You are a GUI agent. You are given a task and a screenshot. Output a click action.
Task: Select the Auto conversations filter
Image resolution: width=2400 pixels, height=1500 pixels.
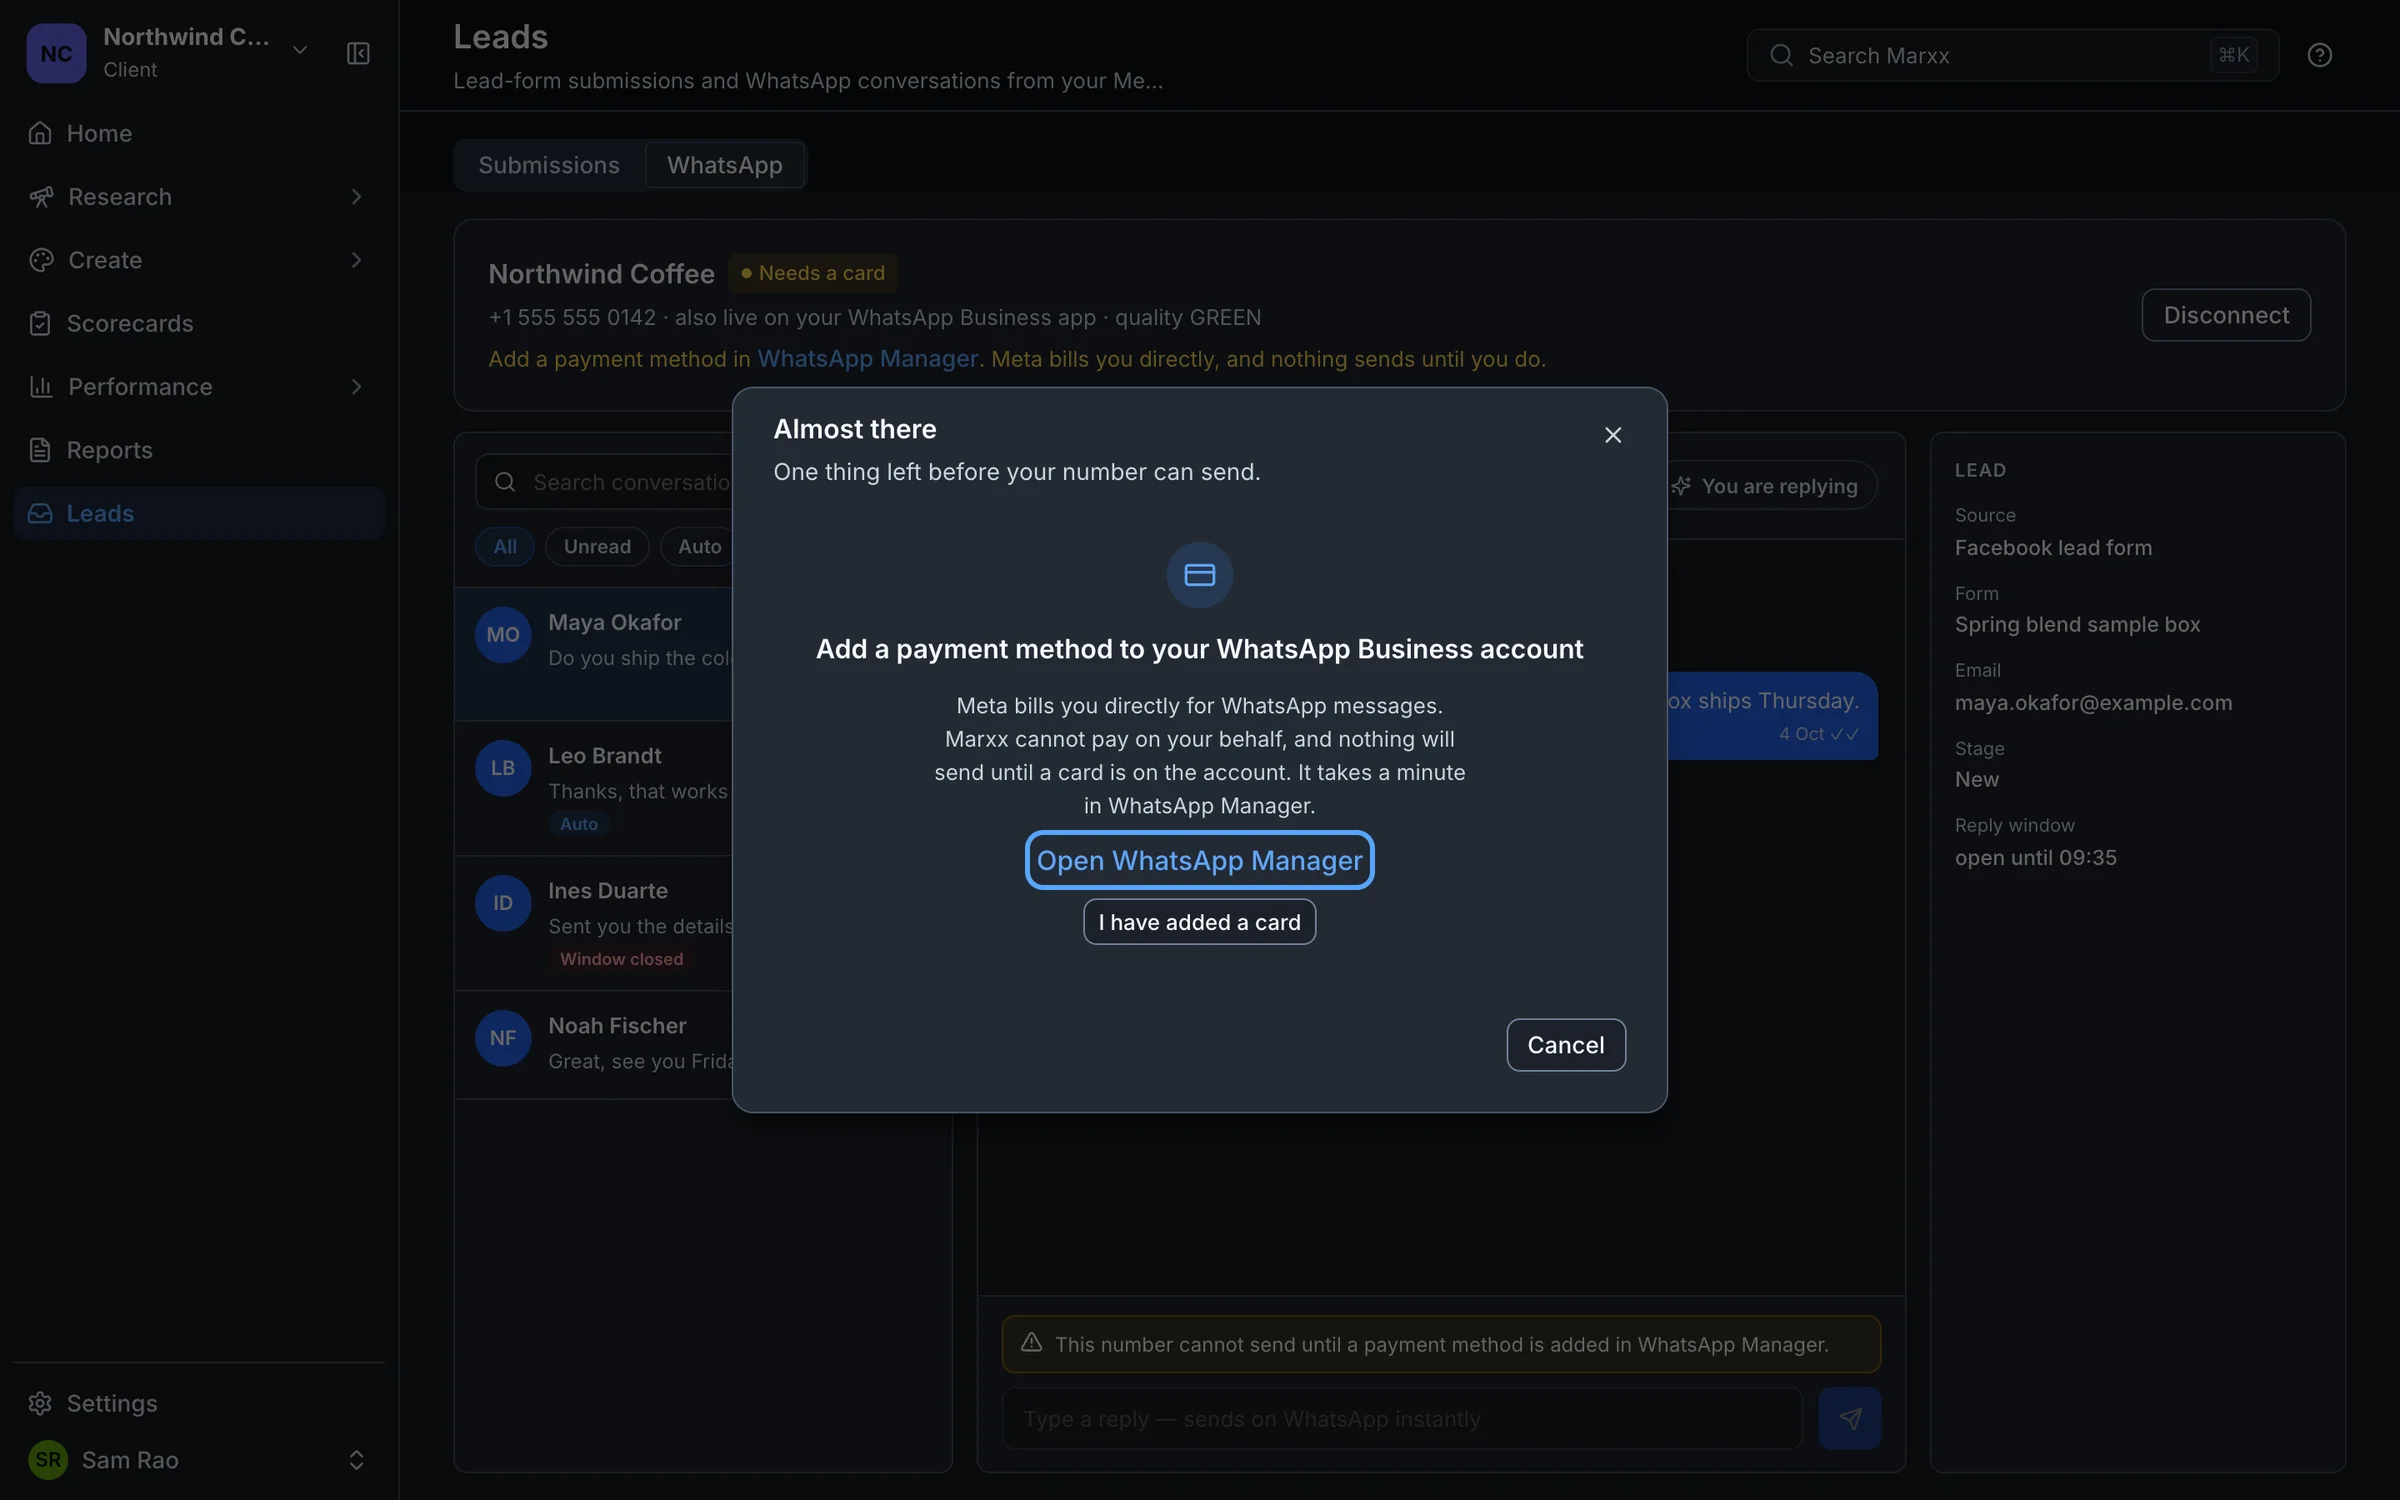pyautogui.click(x=699, y=546)
